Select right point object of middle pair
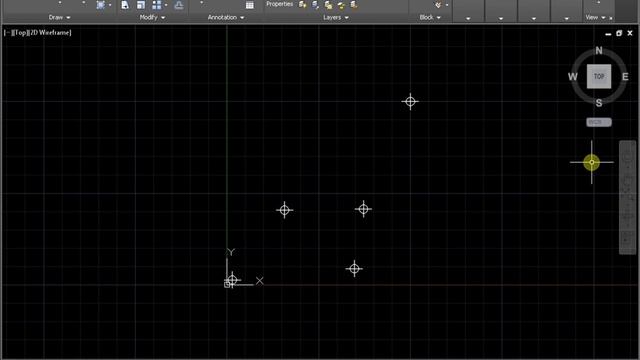This screenshot has height=360, width=640. [x=363, y=209]
